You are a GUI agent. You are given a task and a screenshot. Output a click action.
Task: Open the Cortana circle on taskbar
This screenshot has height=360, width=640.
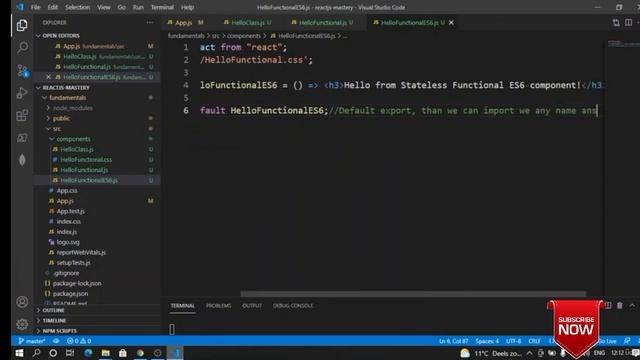point(53,353)
